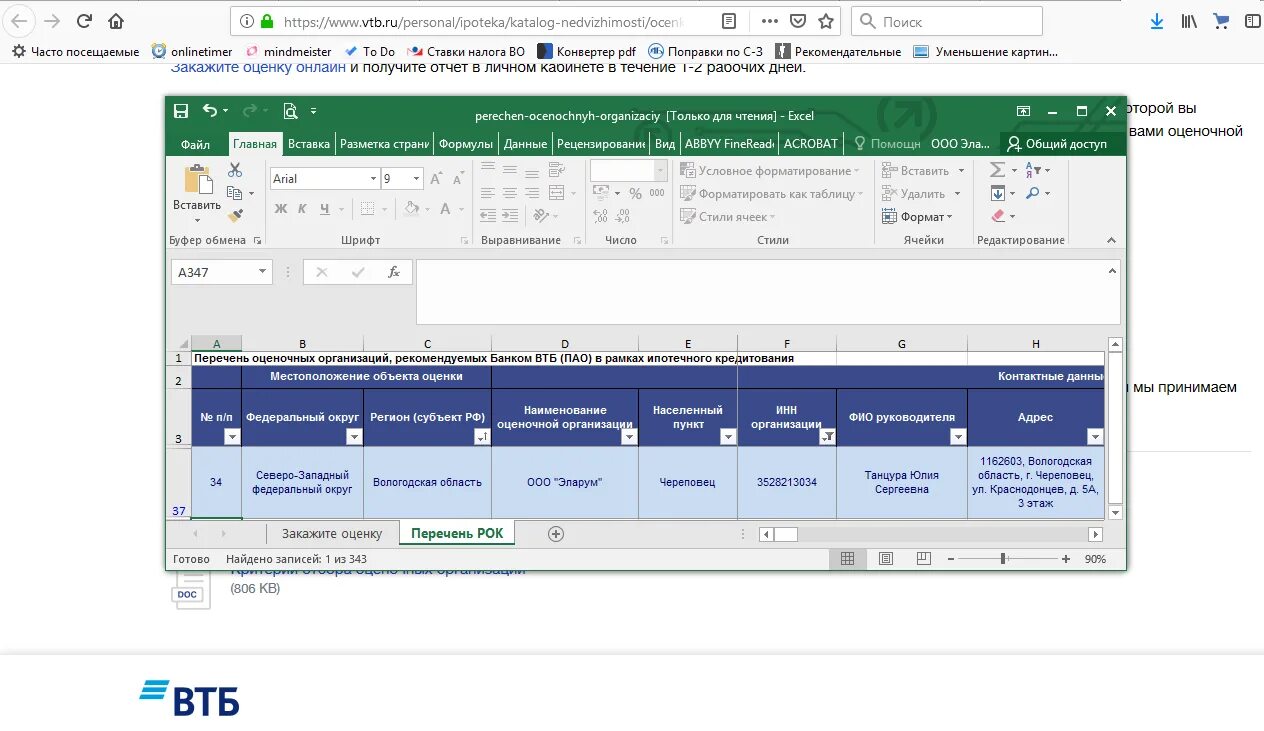Viewport: 1264px width, 731px height.
Task: Add a new sheet with the plus button
Action: pyautogui.click(x=556, y=534)
